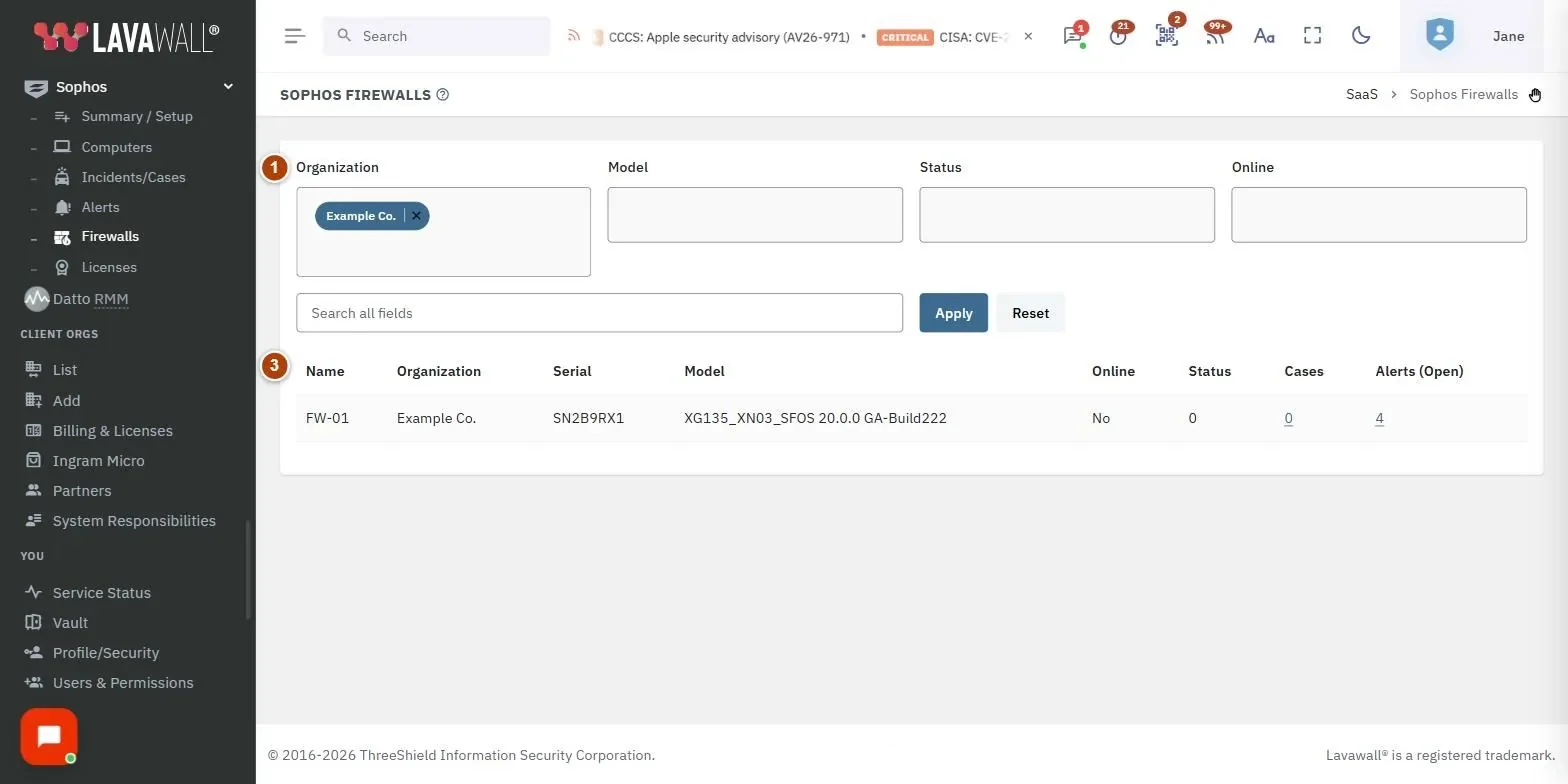Sort by Serial column header

pyautogui.click(x=572, y=371)
